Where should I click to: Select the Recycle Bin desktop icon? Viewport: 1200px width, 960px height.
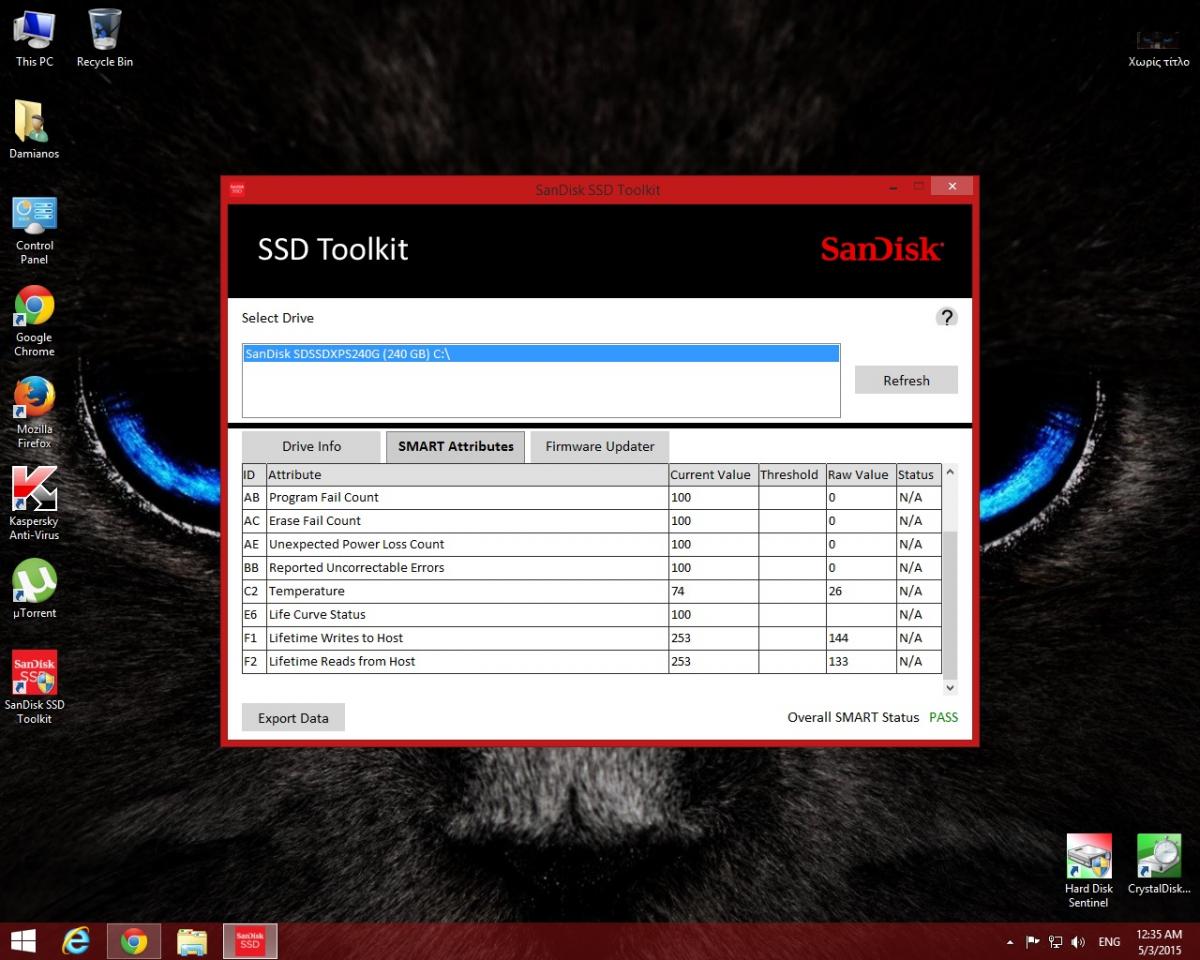coord(105,38)
